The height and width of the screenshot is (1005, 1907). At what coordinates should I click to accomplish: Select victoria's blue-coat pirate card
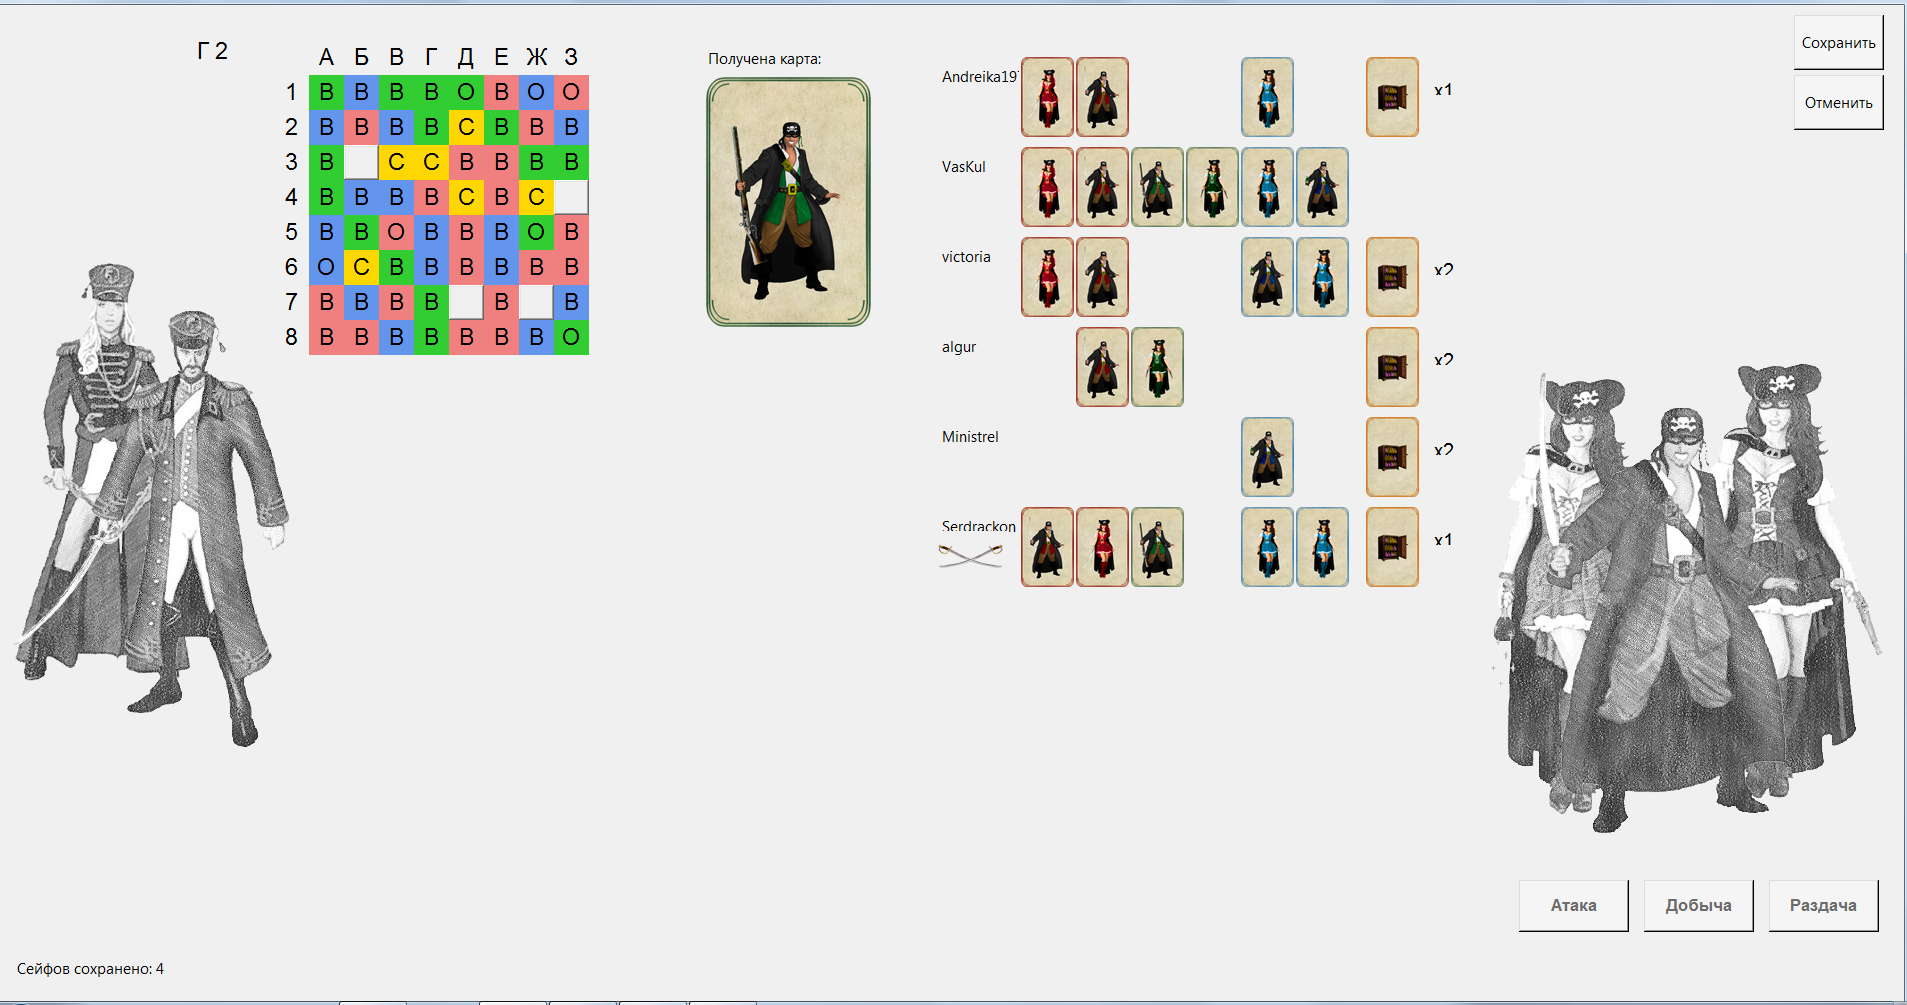[x=1267, y=277]
